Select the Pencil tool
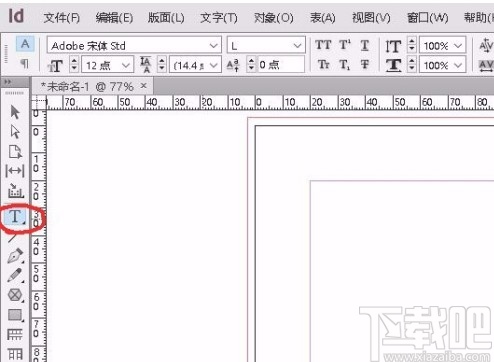The height and width of the screenshot is (362, 494). pos(15,275)
